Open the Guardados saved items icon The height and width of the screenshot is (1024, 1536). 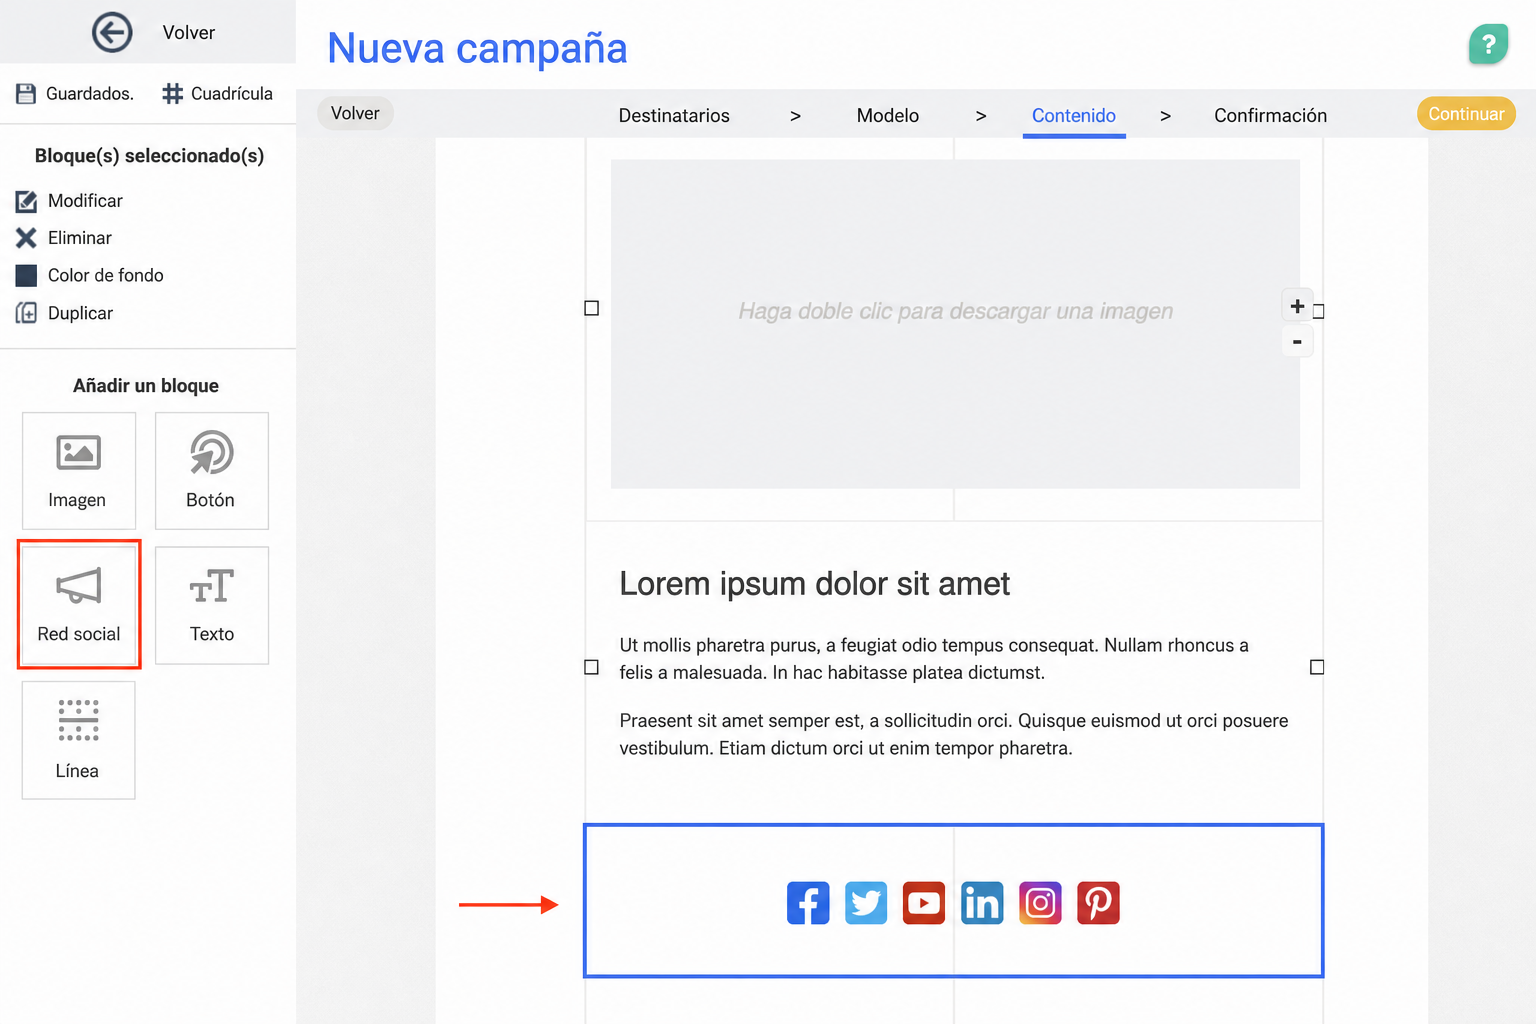point(26,93)
